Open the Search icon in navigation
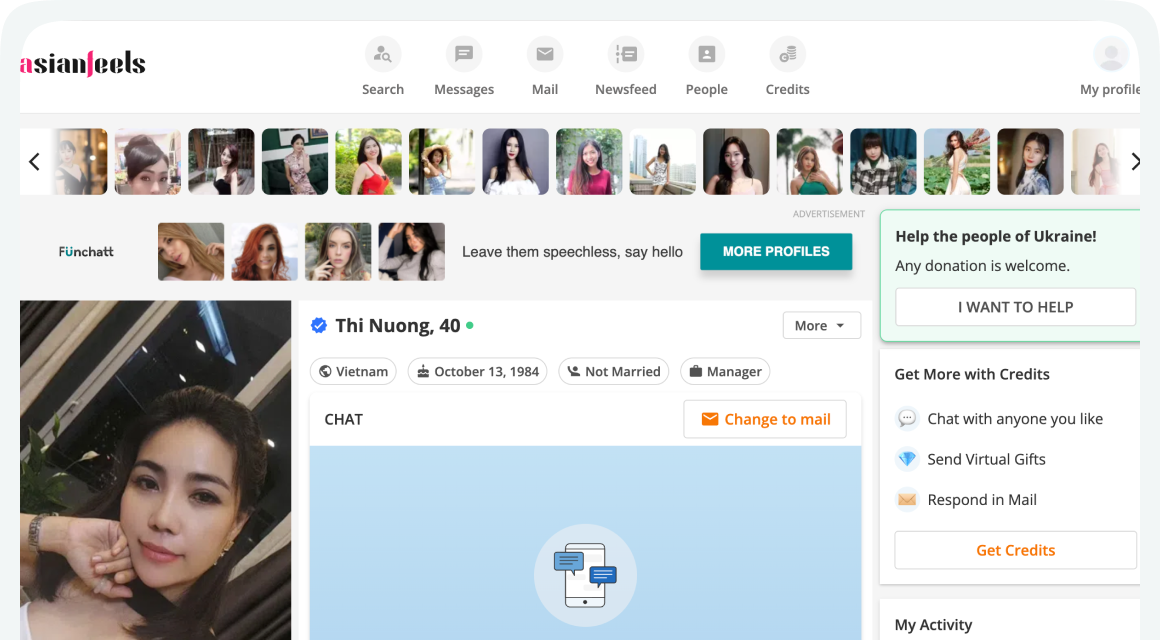Viewport: 1160px width, 640px height. click(x=383, y=55)
